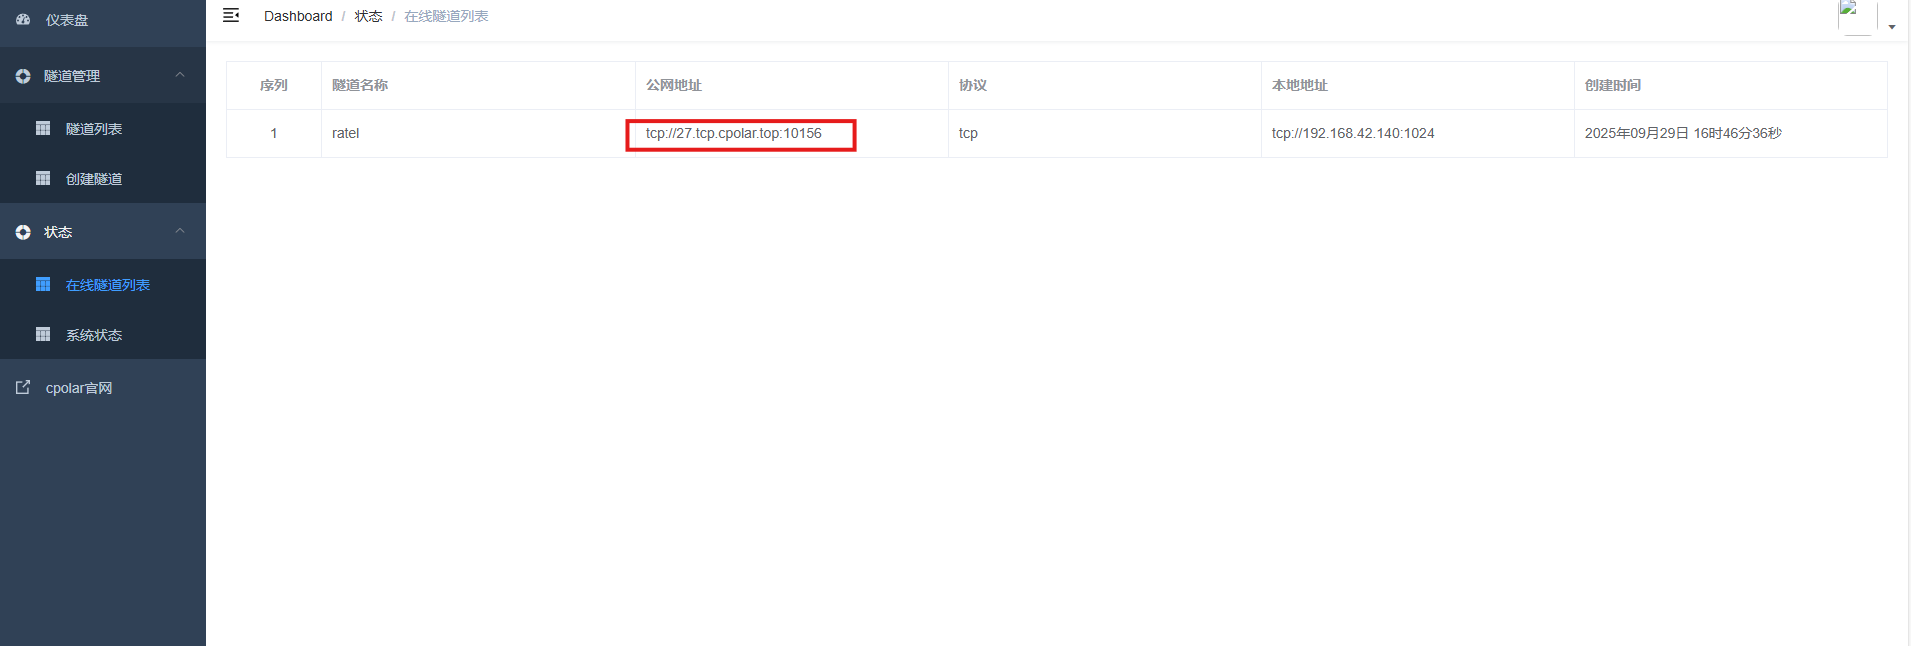Select 系统状态 in the sidebar
The width and height of the screenshot is (1911, 646).
[x=94, y=335]
